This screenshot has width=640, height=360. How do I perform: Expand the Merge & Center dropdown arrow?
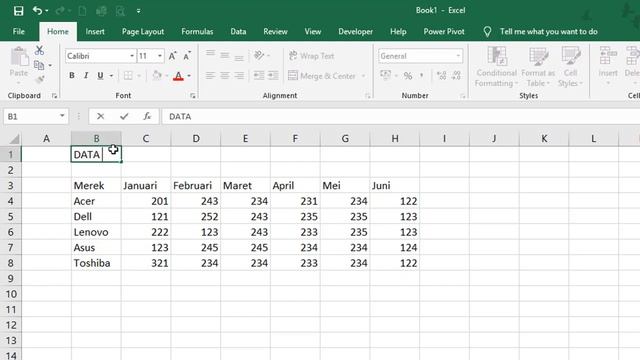pyautogui.click(x=363, y=76)
